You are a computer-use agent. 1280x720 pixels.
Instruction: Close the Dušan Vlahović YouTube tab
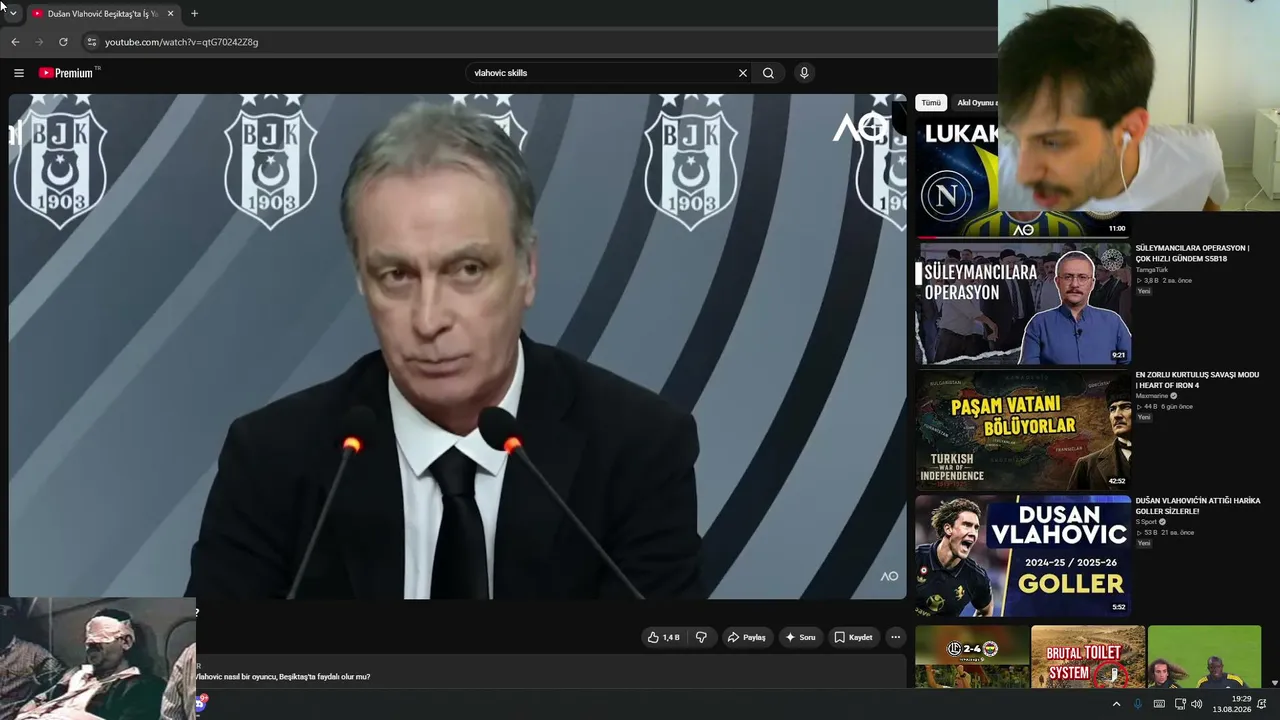click(170, 14)
